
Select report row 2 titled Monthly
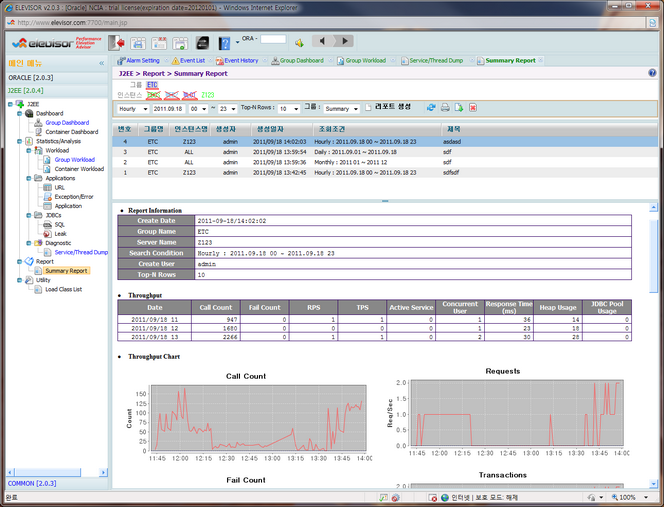[x=385, y=162]
